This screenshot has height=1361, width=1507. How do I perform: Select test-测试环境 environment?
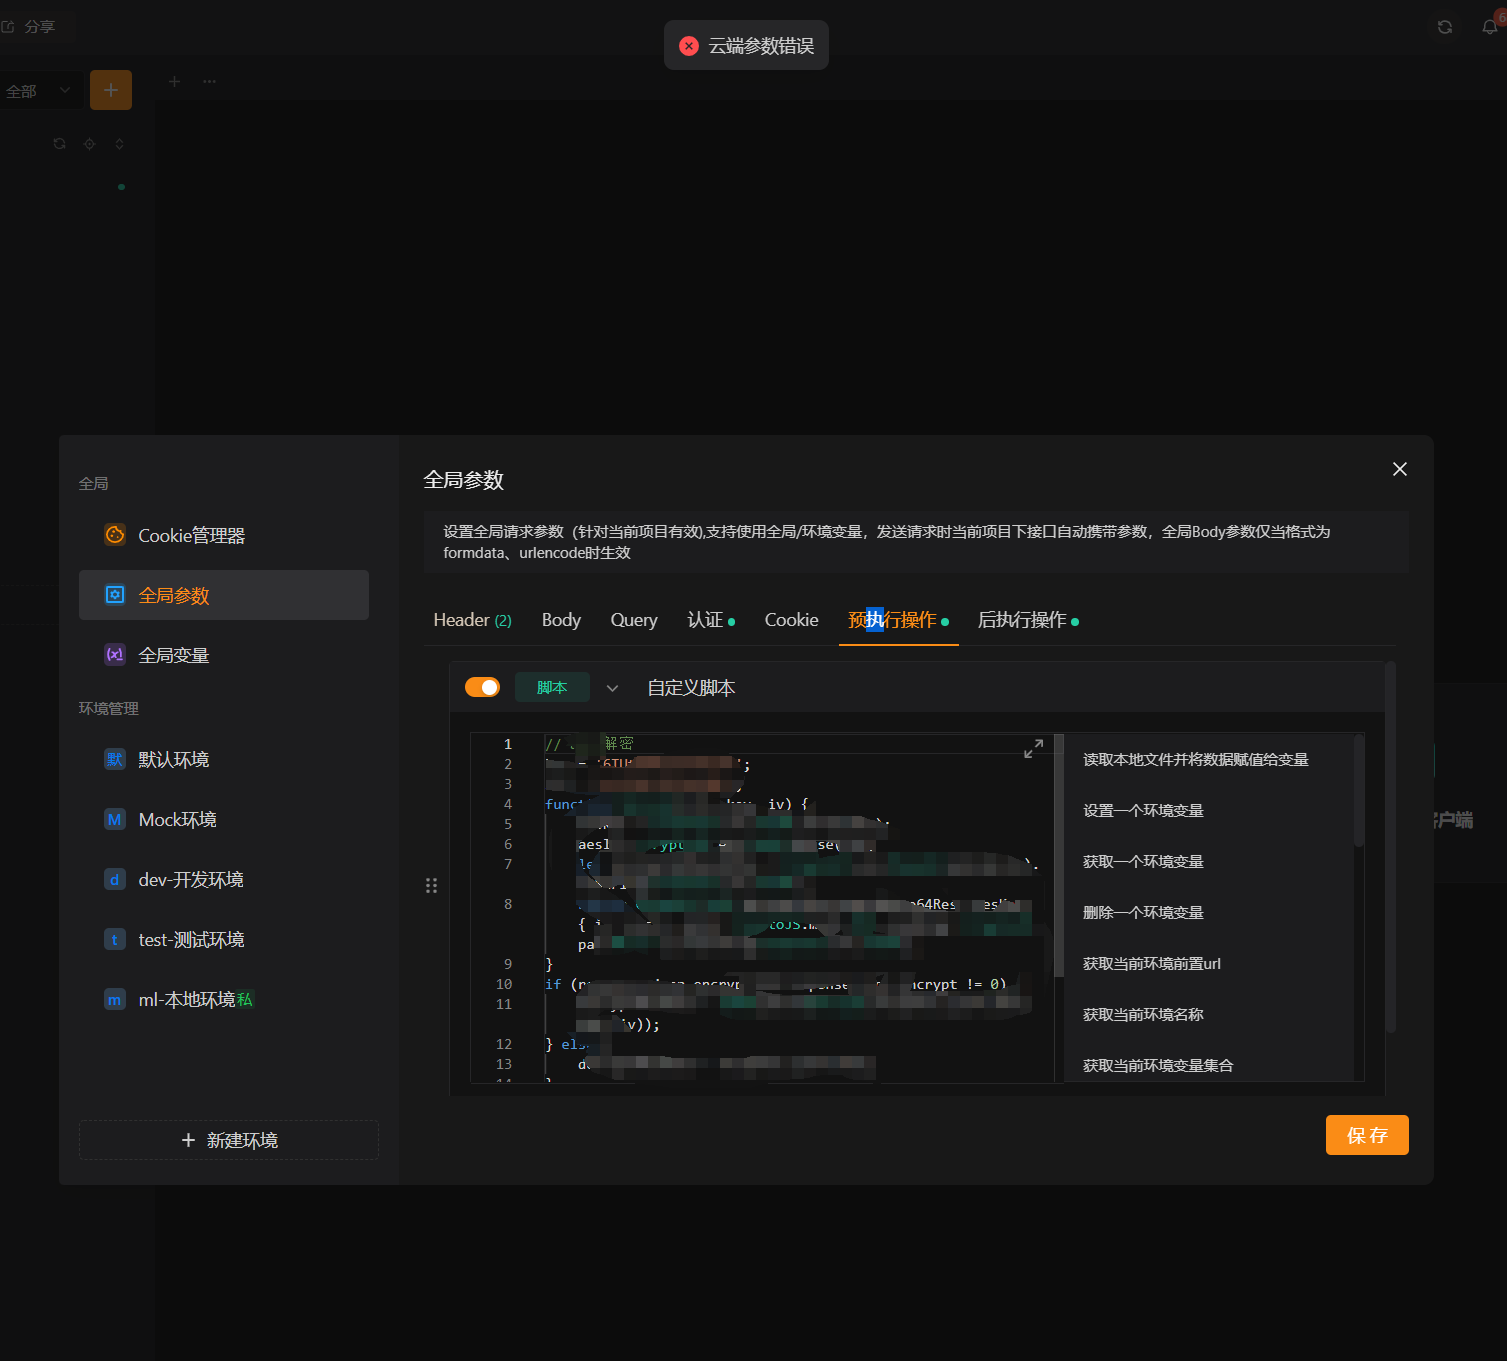(x=223, y=939)
